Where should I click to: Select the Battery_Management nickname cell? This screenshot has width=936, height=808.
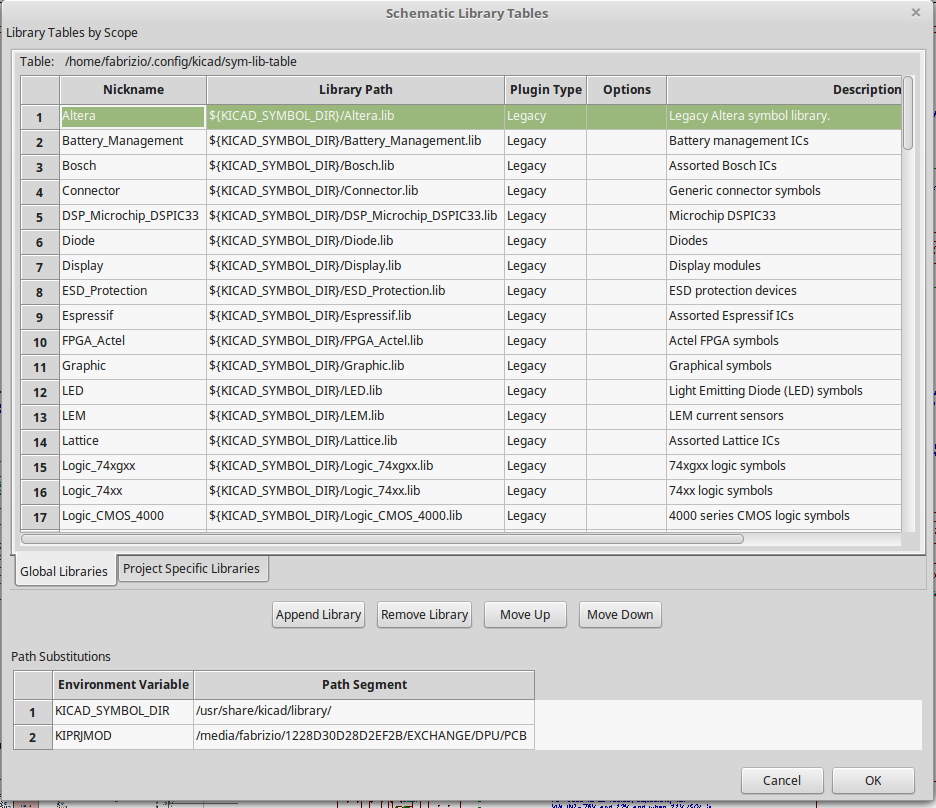click(x=132, y=141)
